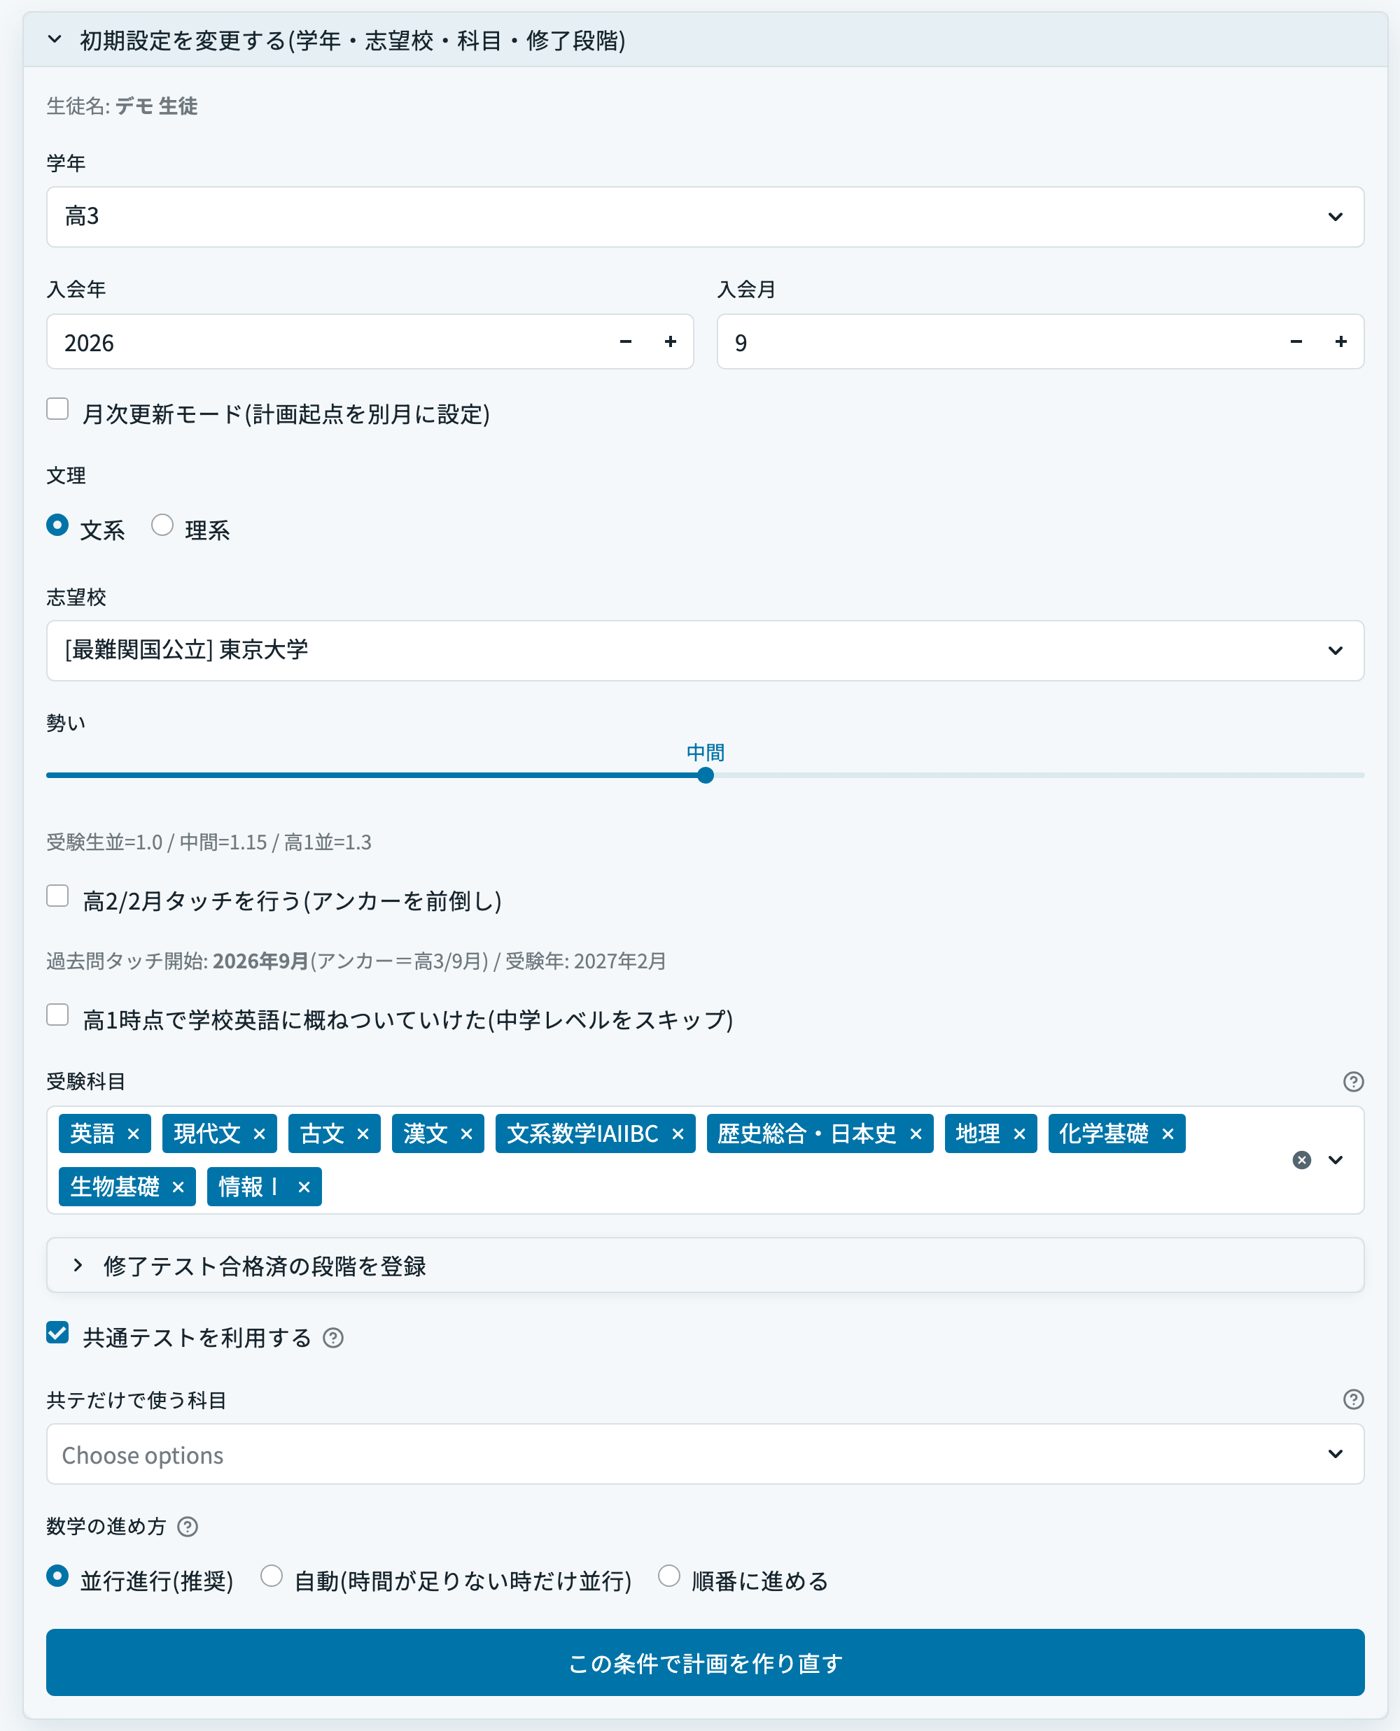Select the 理系 radio button
The width and height of the screenshot is (1400, 1731).
[x=162, y=525]
